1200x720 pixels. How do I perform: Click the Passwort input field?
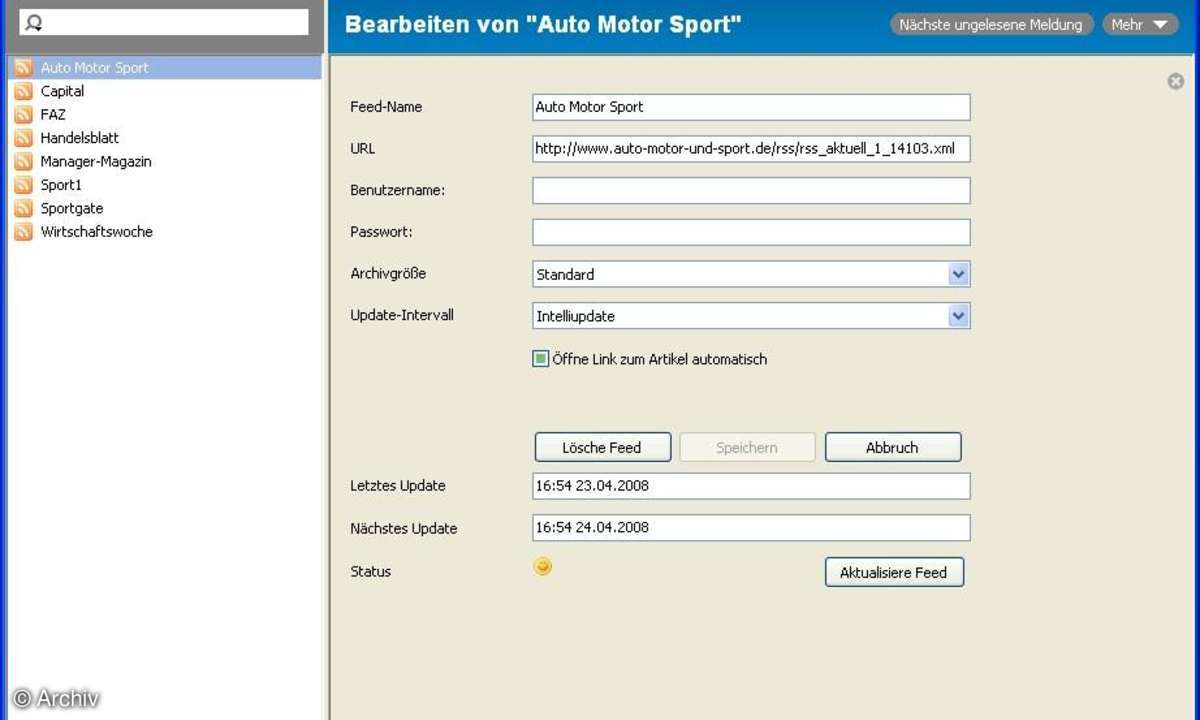(751, 232)
